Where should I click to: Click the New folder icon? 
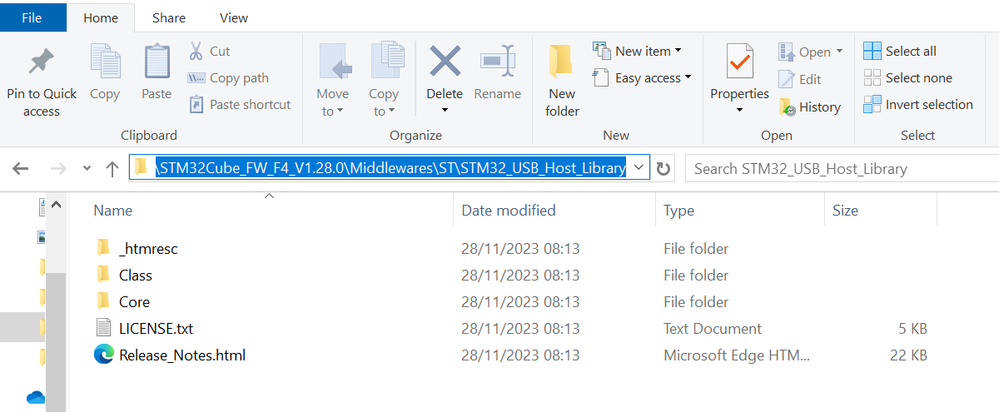[x=561, y=62]
